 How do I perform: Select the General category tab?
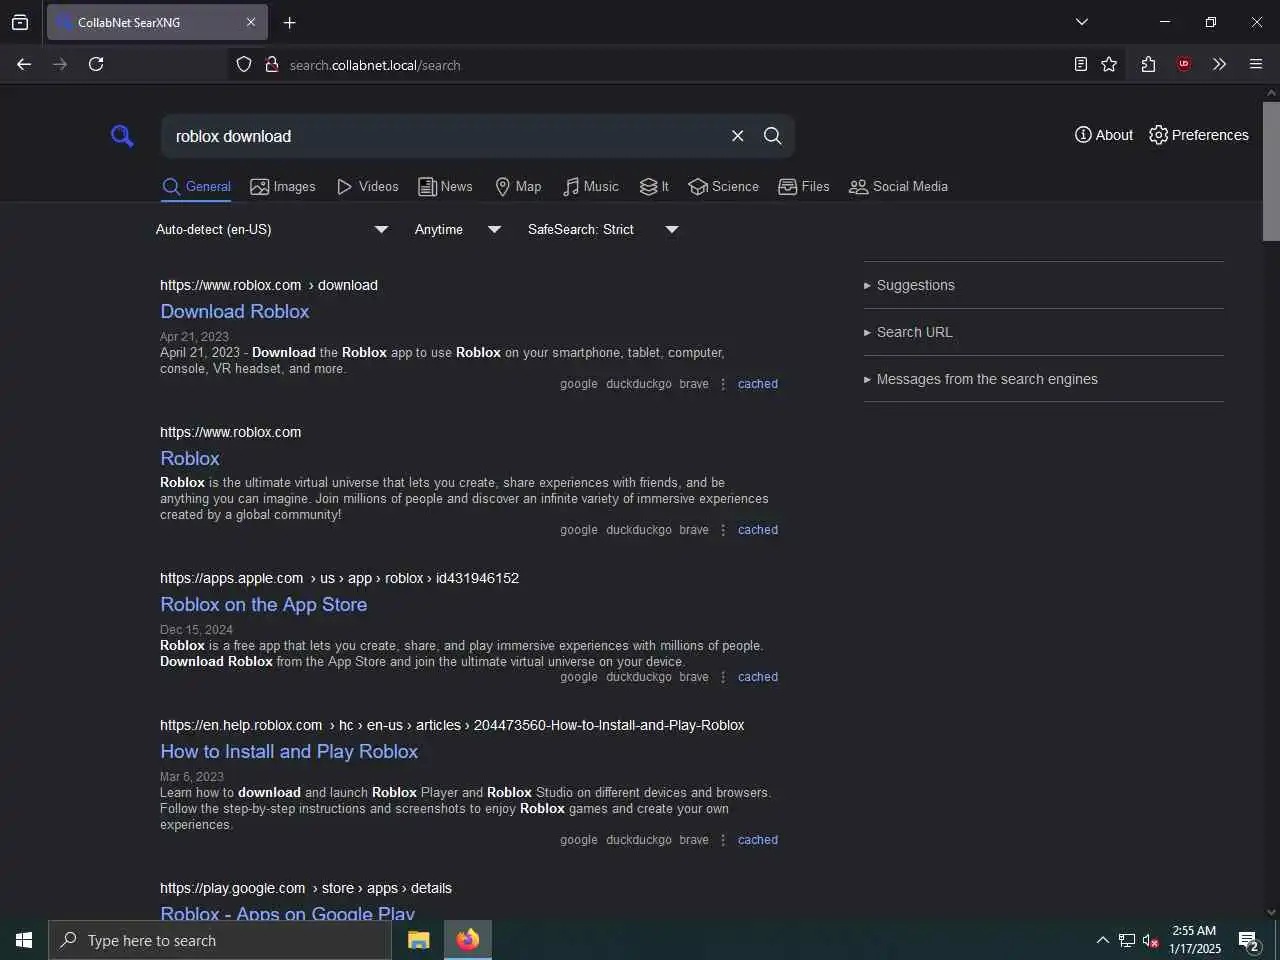[196, 187]
